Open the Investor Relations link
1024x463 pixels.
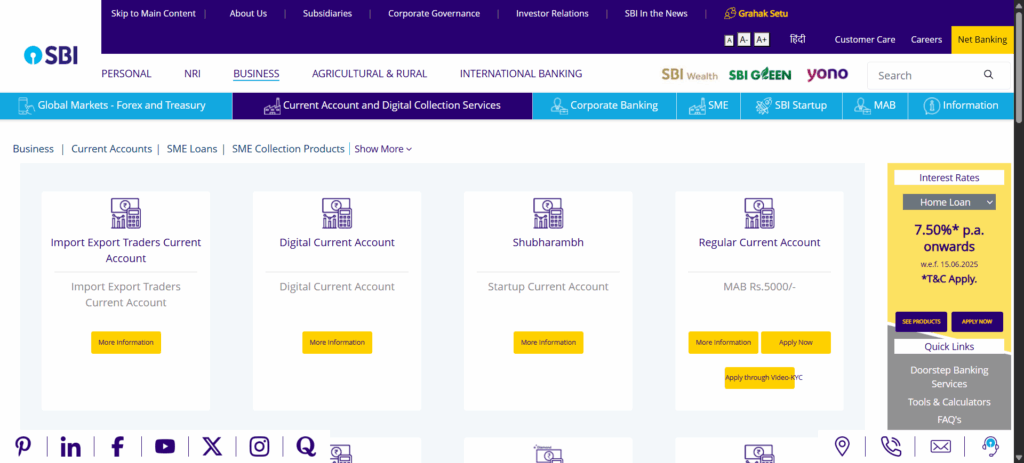point(552,13)
